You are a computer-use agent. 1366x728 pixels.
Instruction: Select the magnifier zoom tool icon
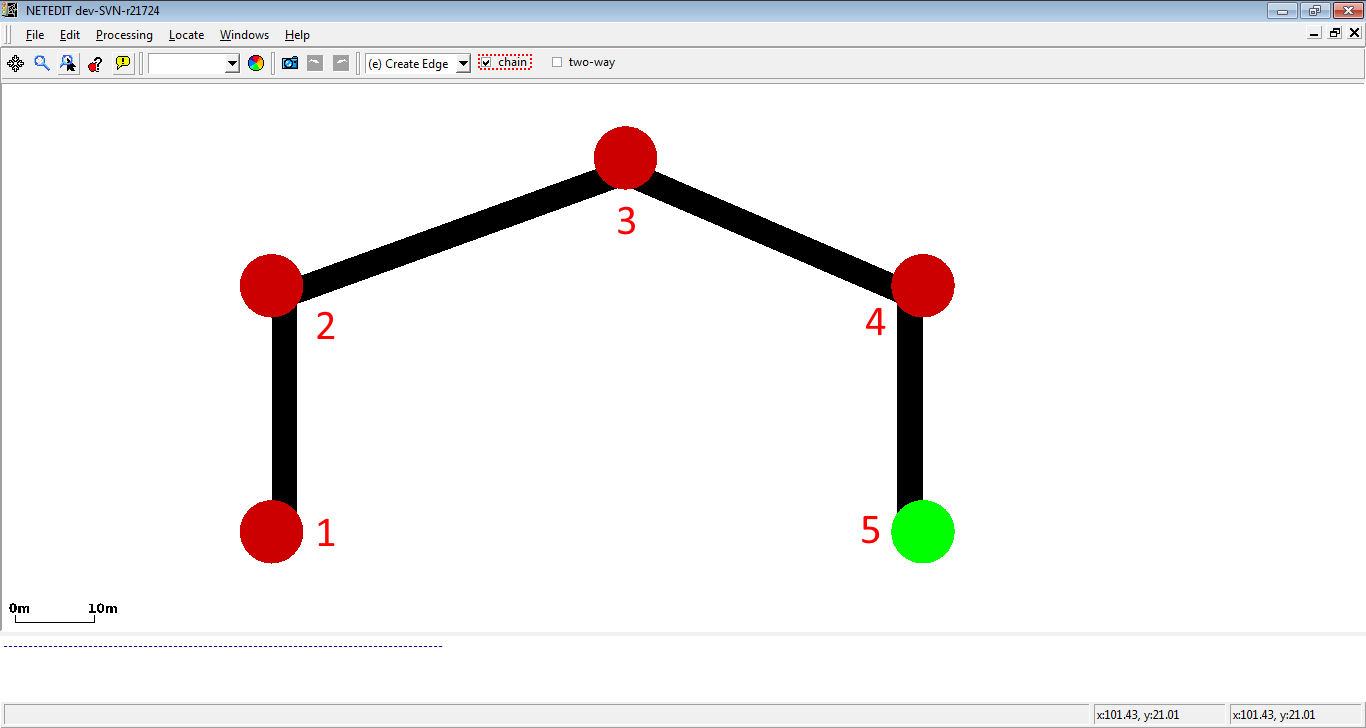tap(42, 63)
